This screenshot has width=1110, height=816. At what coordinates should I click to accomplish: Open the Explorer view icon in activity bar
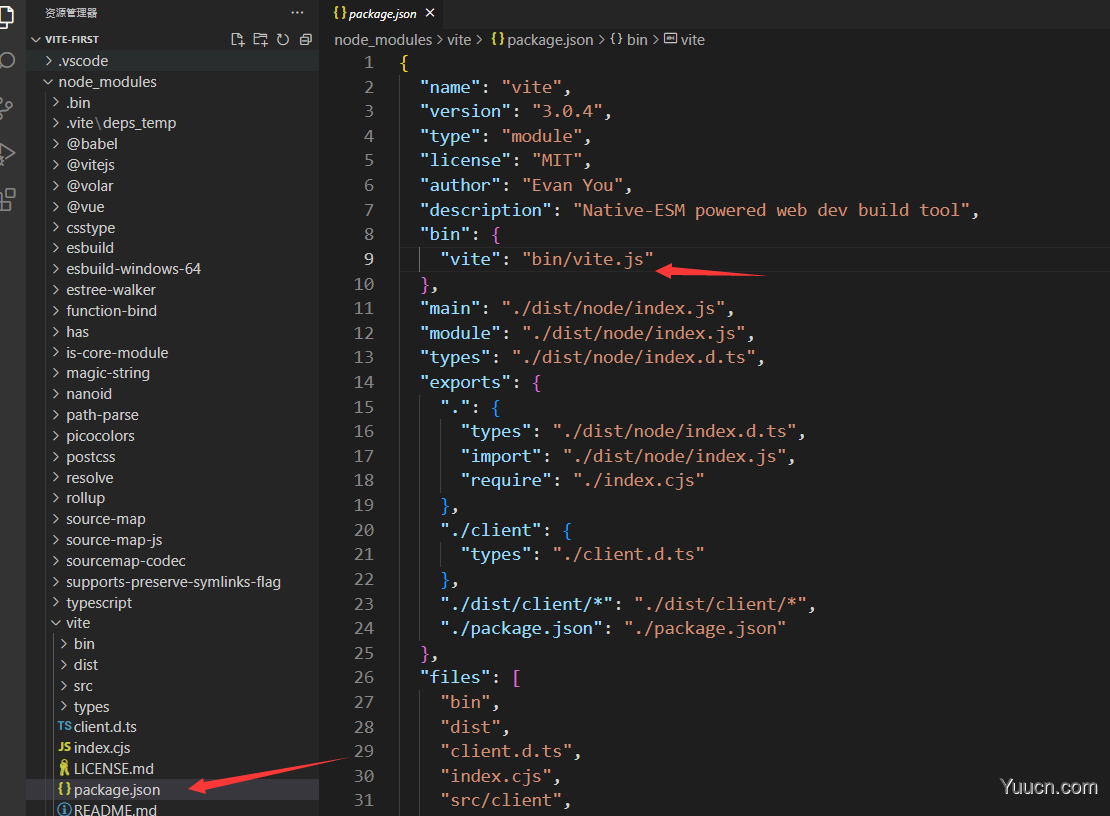point(6,16)
